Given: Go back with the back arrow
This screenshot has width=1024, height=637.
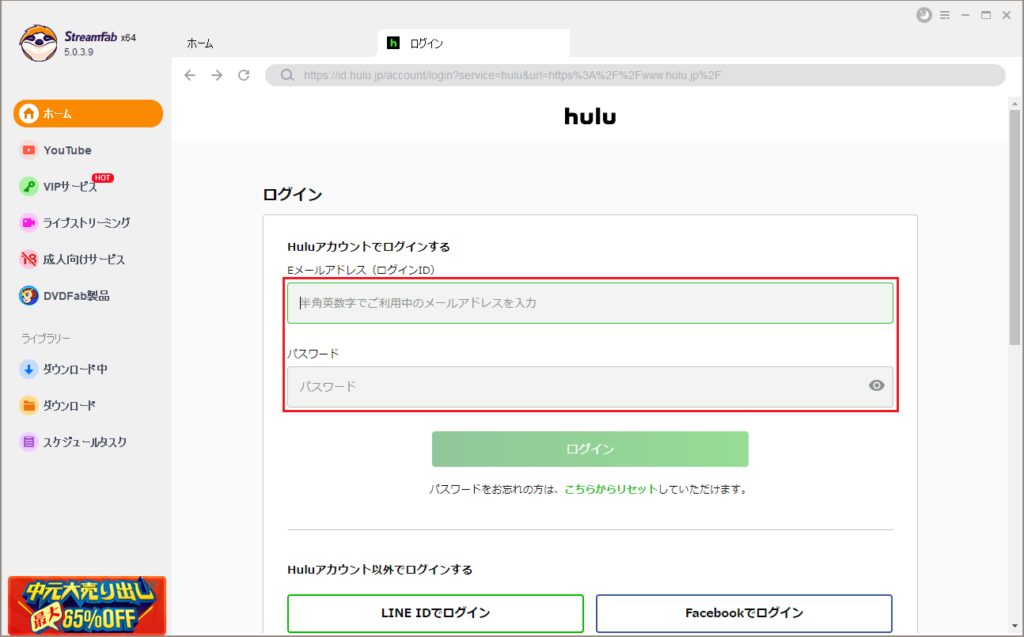Looking at the screenshot, I should 190,75.
